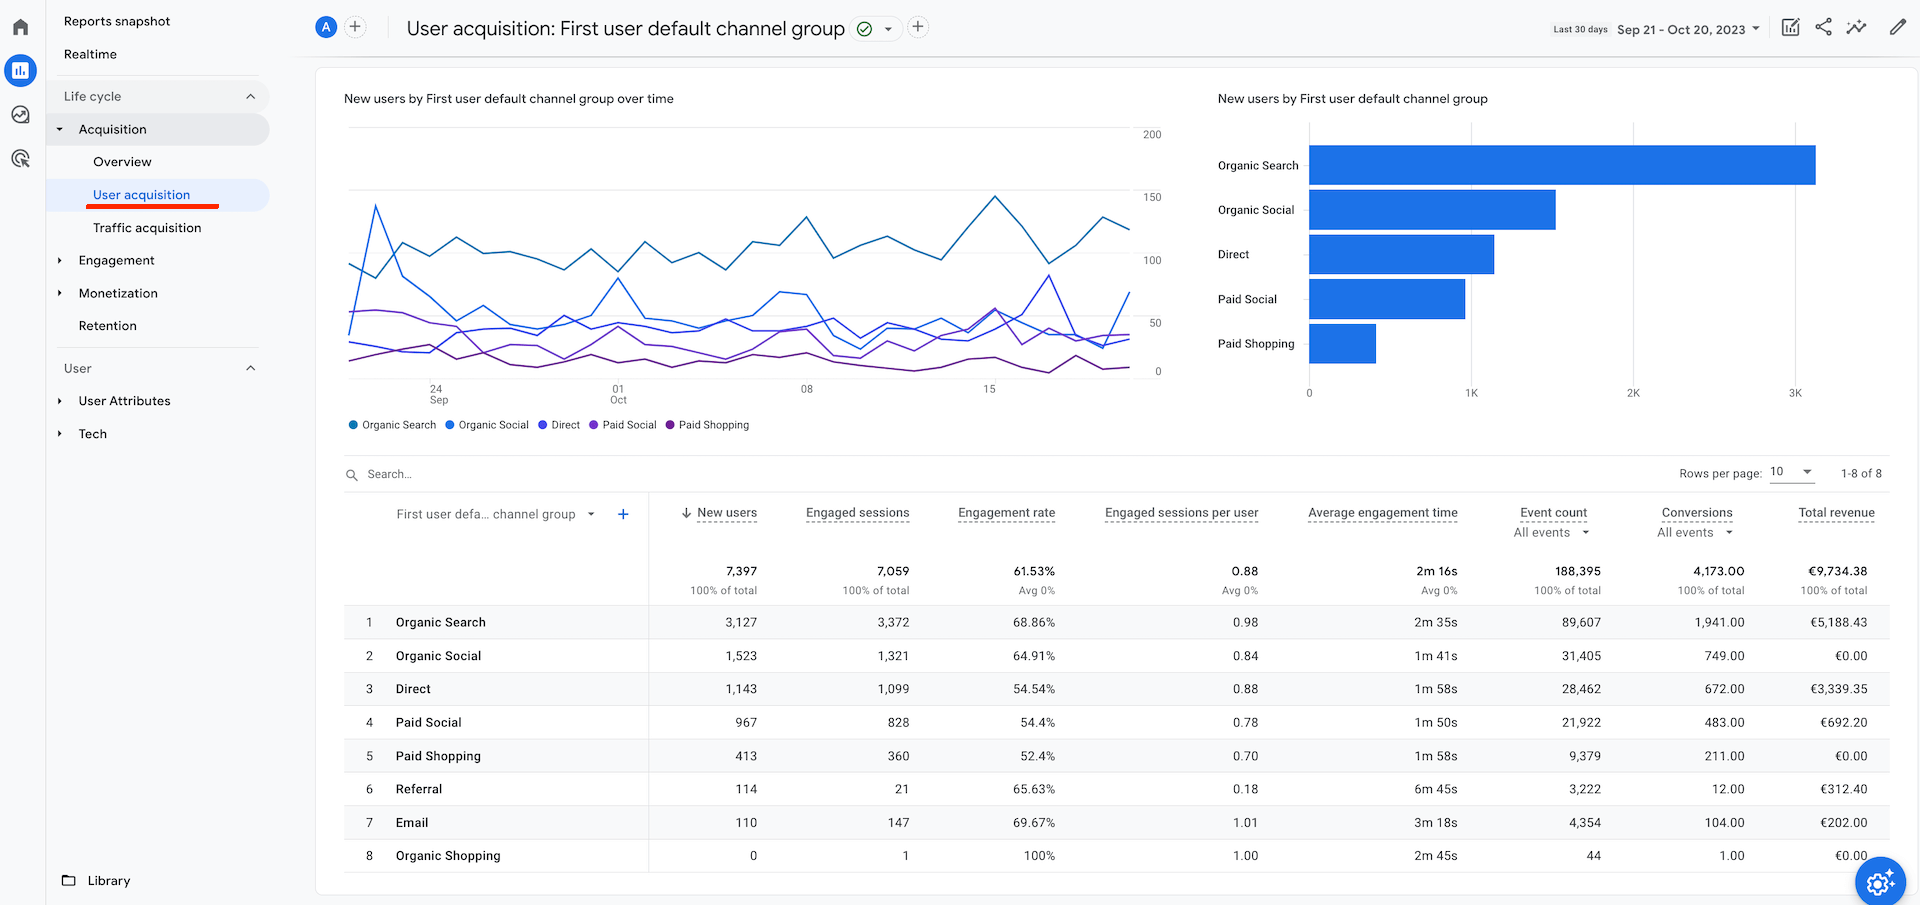Click the Share this report icon
1920x905 pixels.
1823,28
